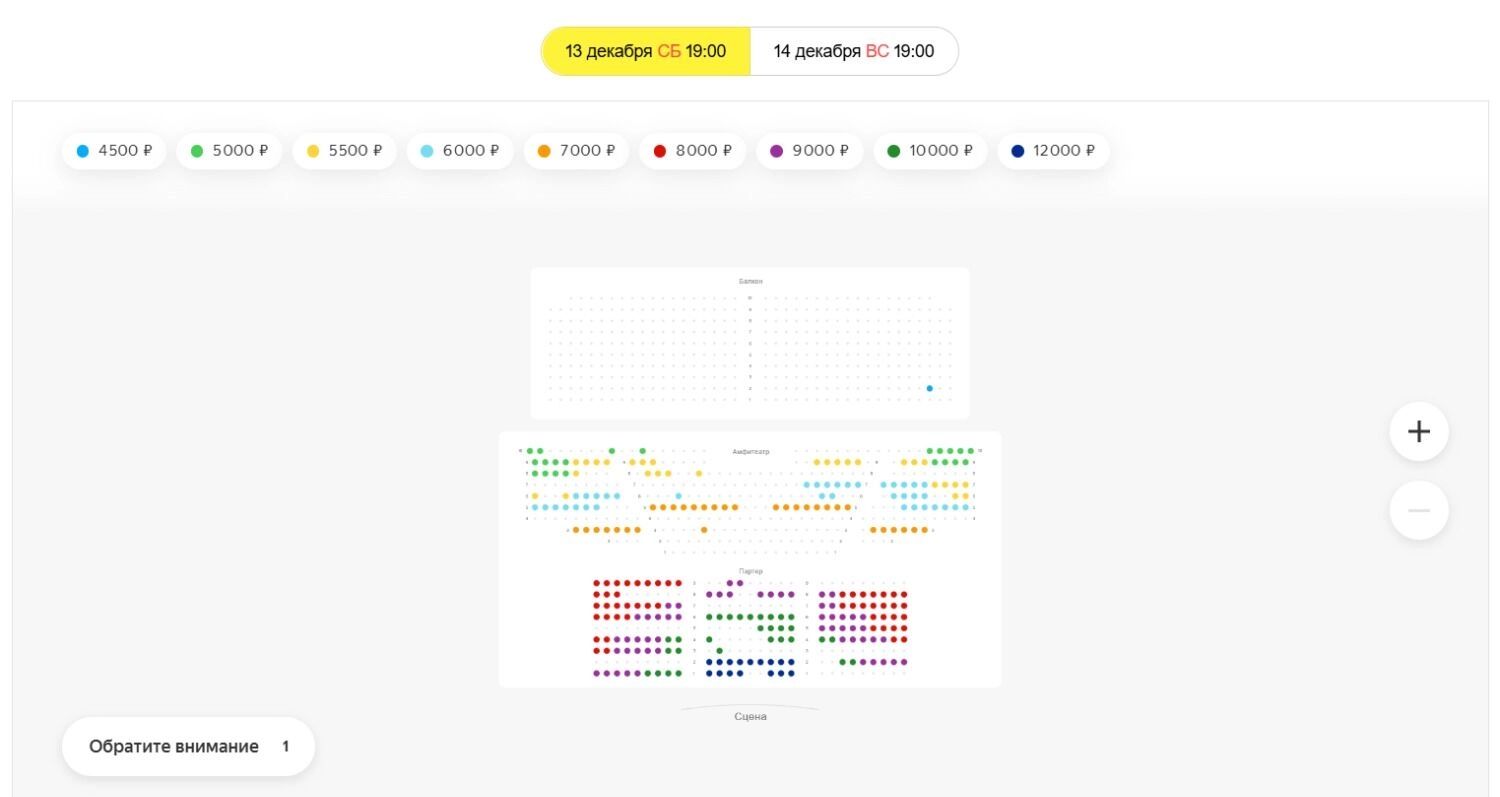Show only 8000 ₽ seats
Image resolution: width=1500 pixels, height=797 pixels.
pos(692,151)
